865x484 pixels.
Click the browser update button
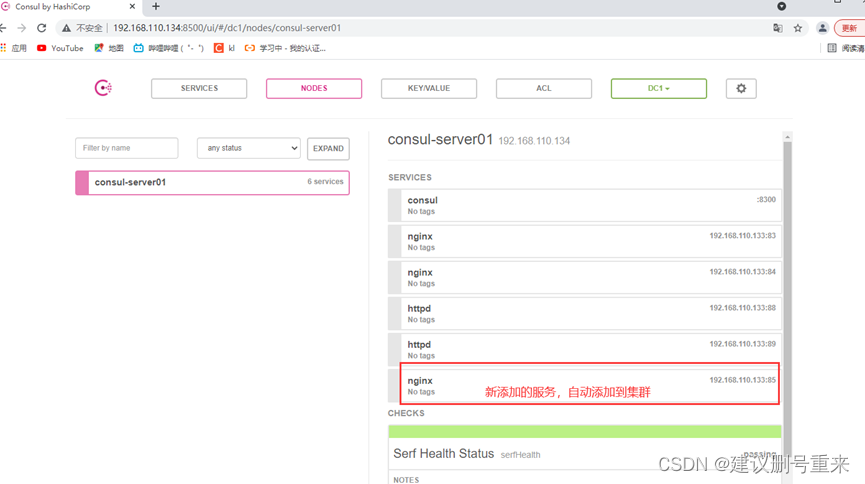(849, 28)
